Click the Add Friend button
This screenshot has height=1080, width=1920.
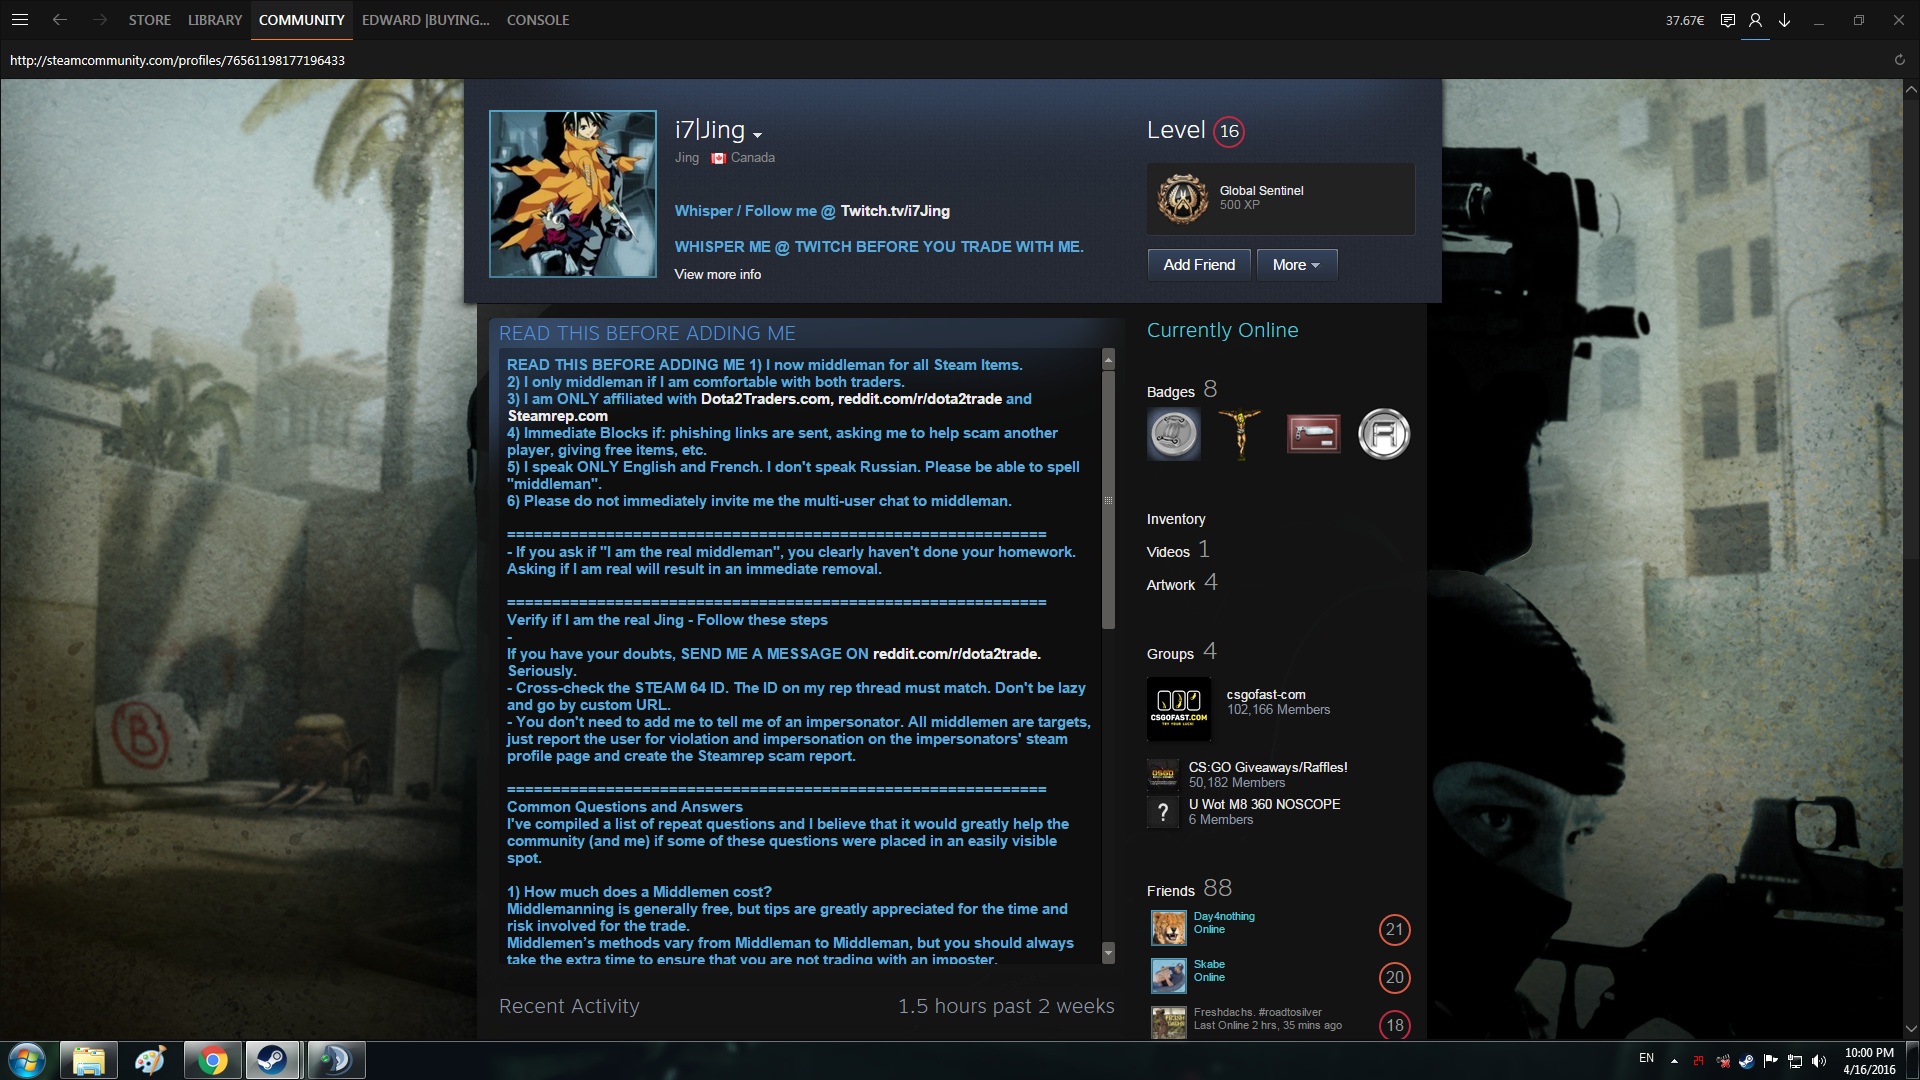pyautogui.click(x=1198, y=265)
